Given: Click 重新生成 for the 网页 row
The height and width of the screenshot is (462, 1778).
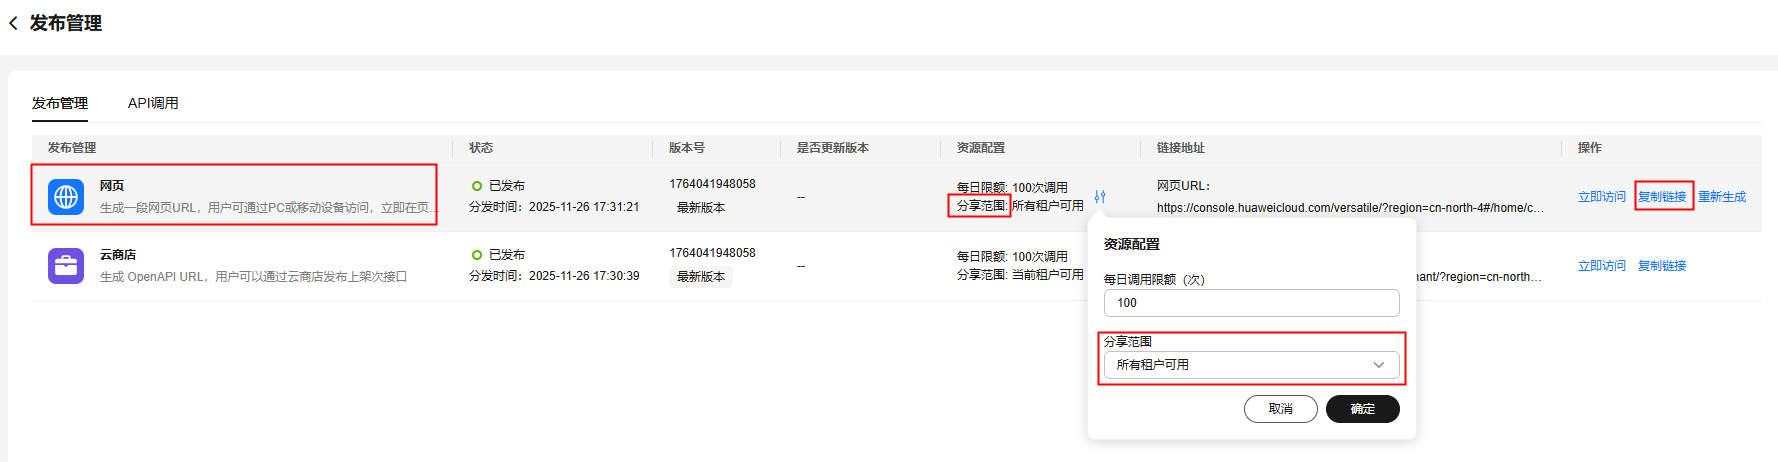Looking at the screenshot, I should click(1722, 197).
